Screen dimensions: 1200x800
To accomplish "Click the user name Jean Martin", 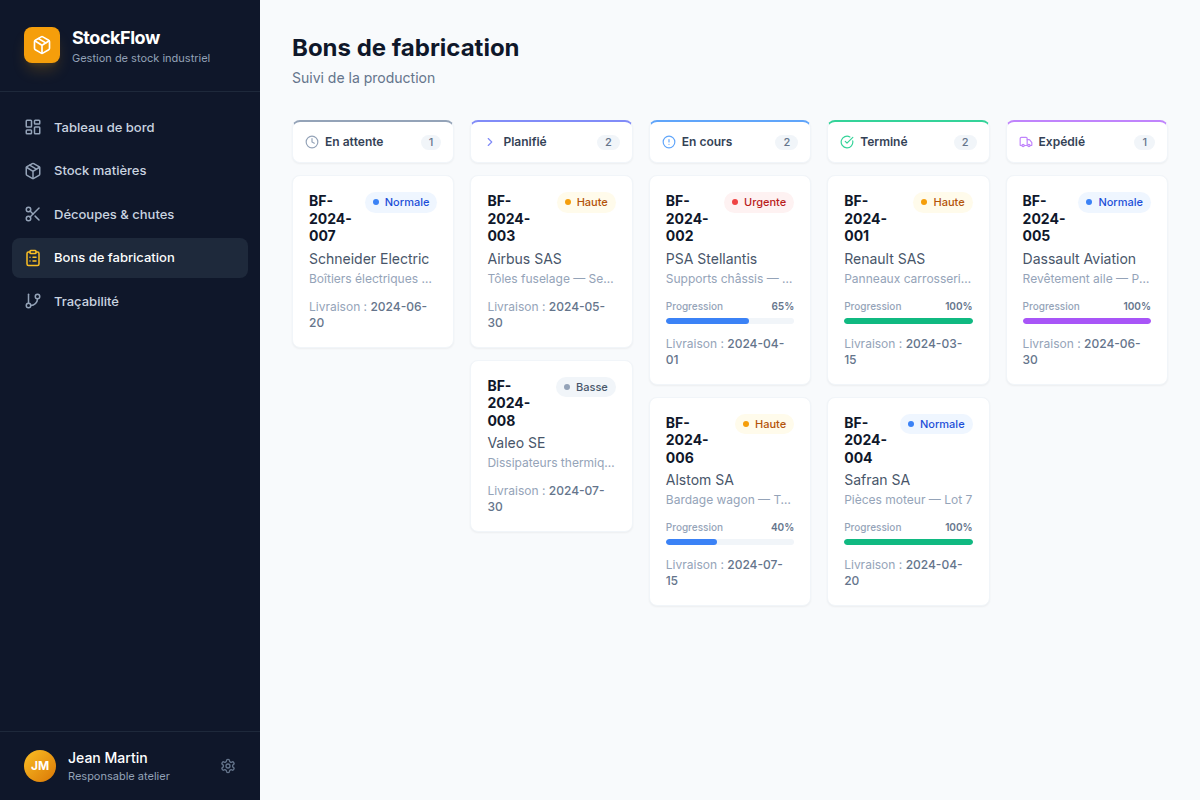I will [x=108, y=758].
